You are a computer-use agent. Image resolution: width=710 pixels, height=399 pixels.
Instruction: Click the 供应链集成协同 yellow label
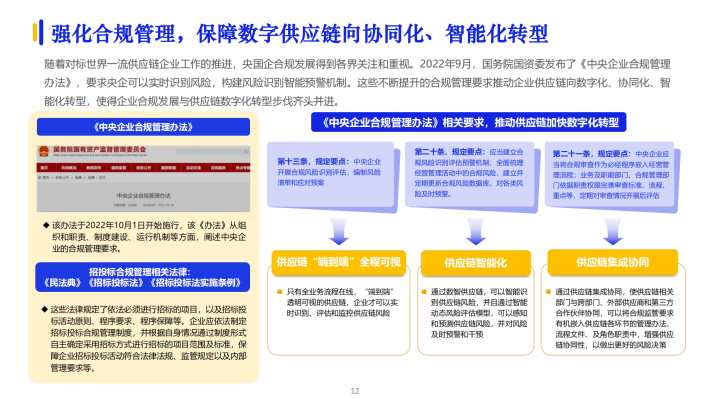point(613,262)
